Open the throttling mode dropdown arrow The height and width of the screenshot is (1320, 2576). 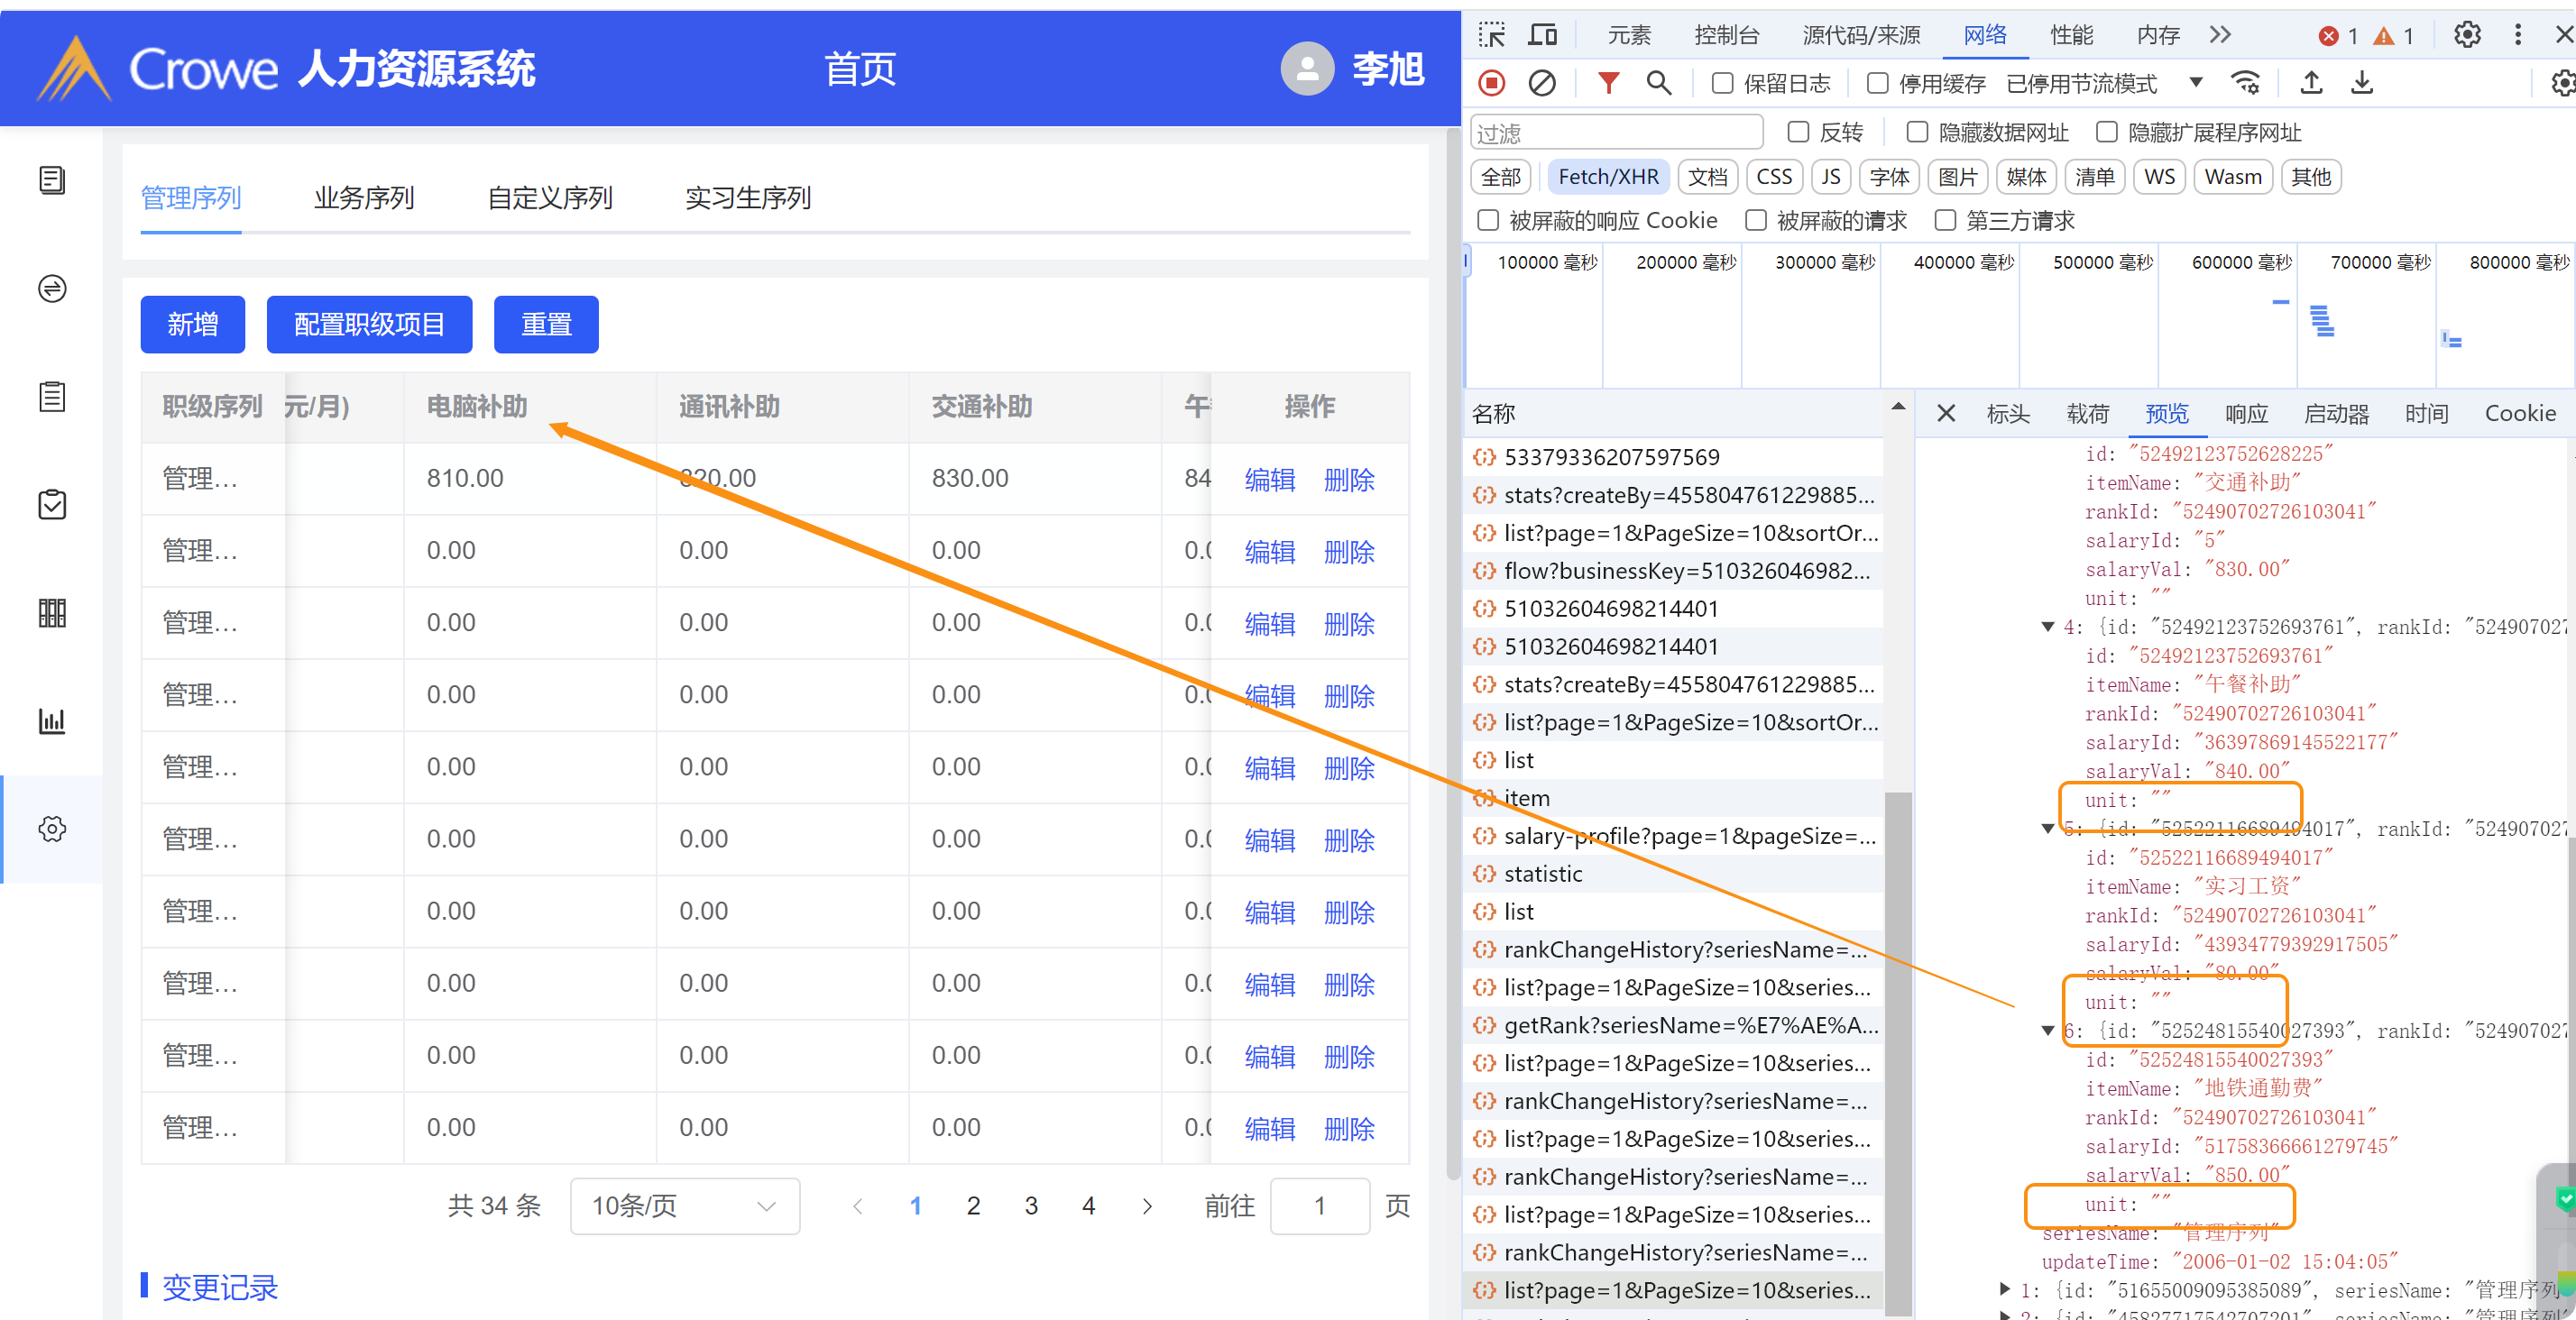pos(2196,83)
